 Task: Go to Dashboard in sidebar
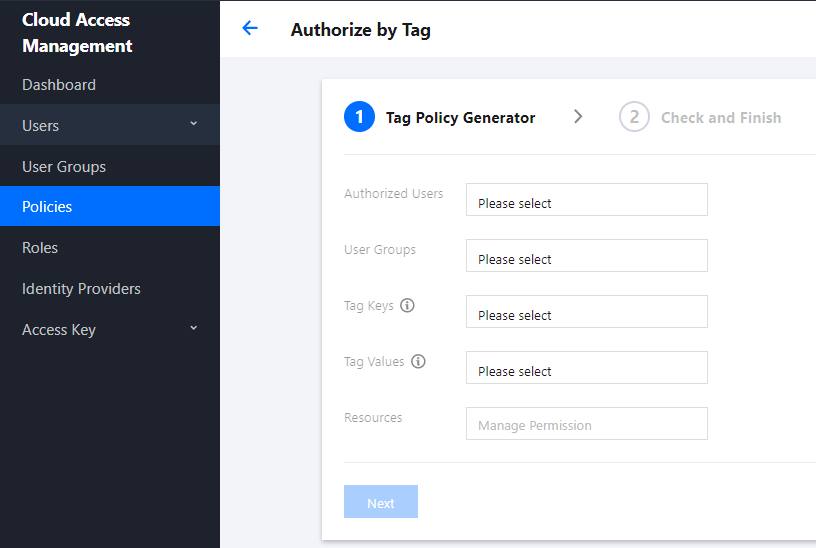(59, 85)
